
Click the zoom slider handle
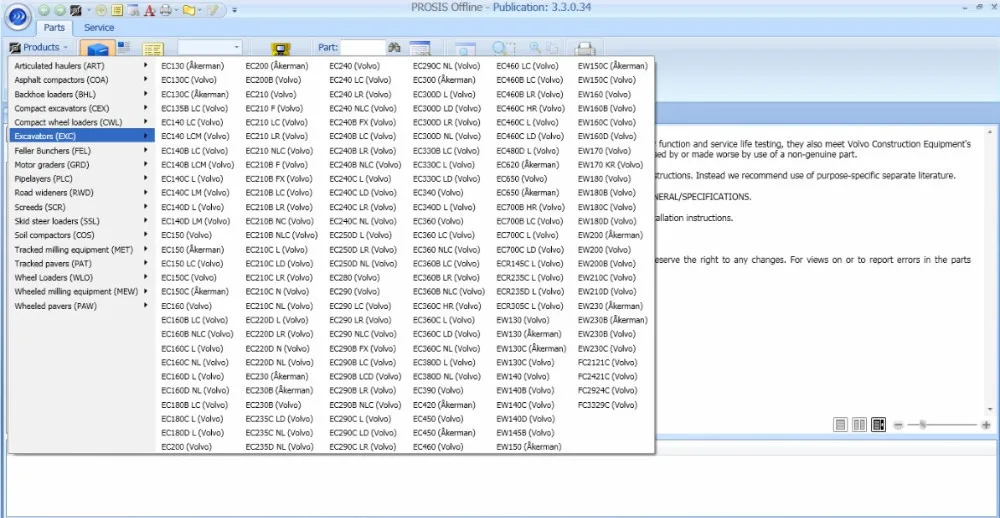click(x=922, y=425)
